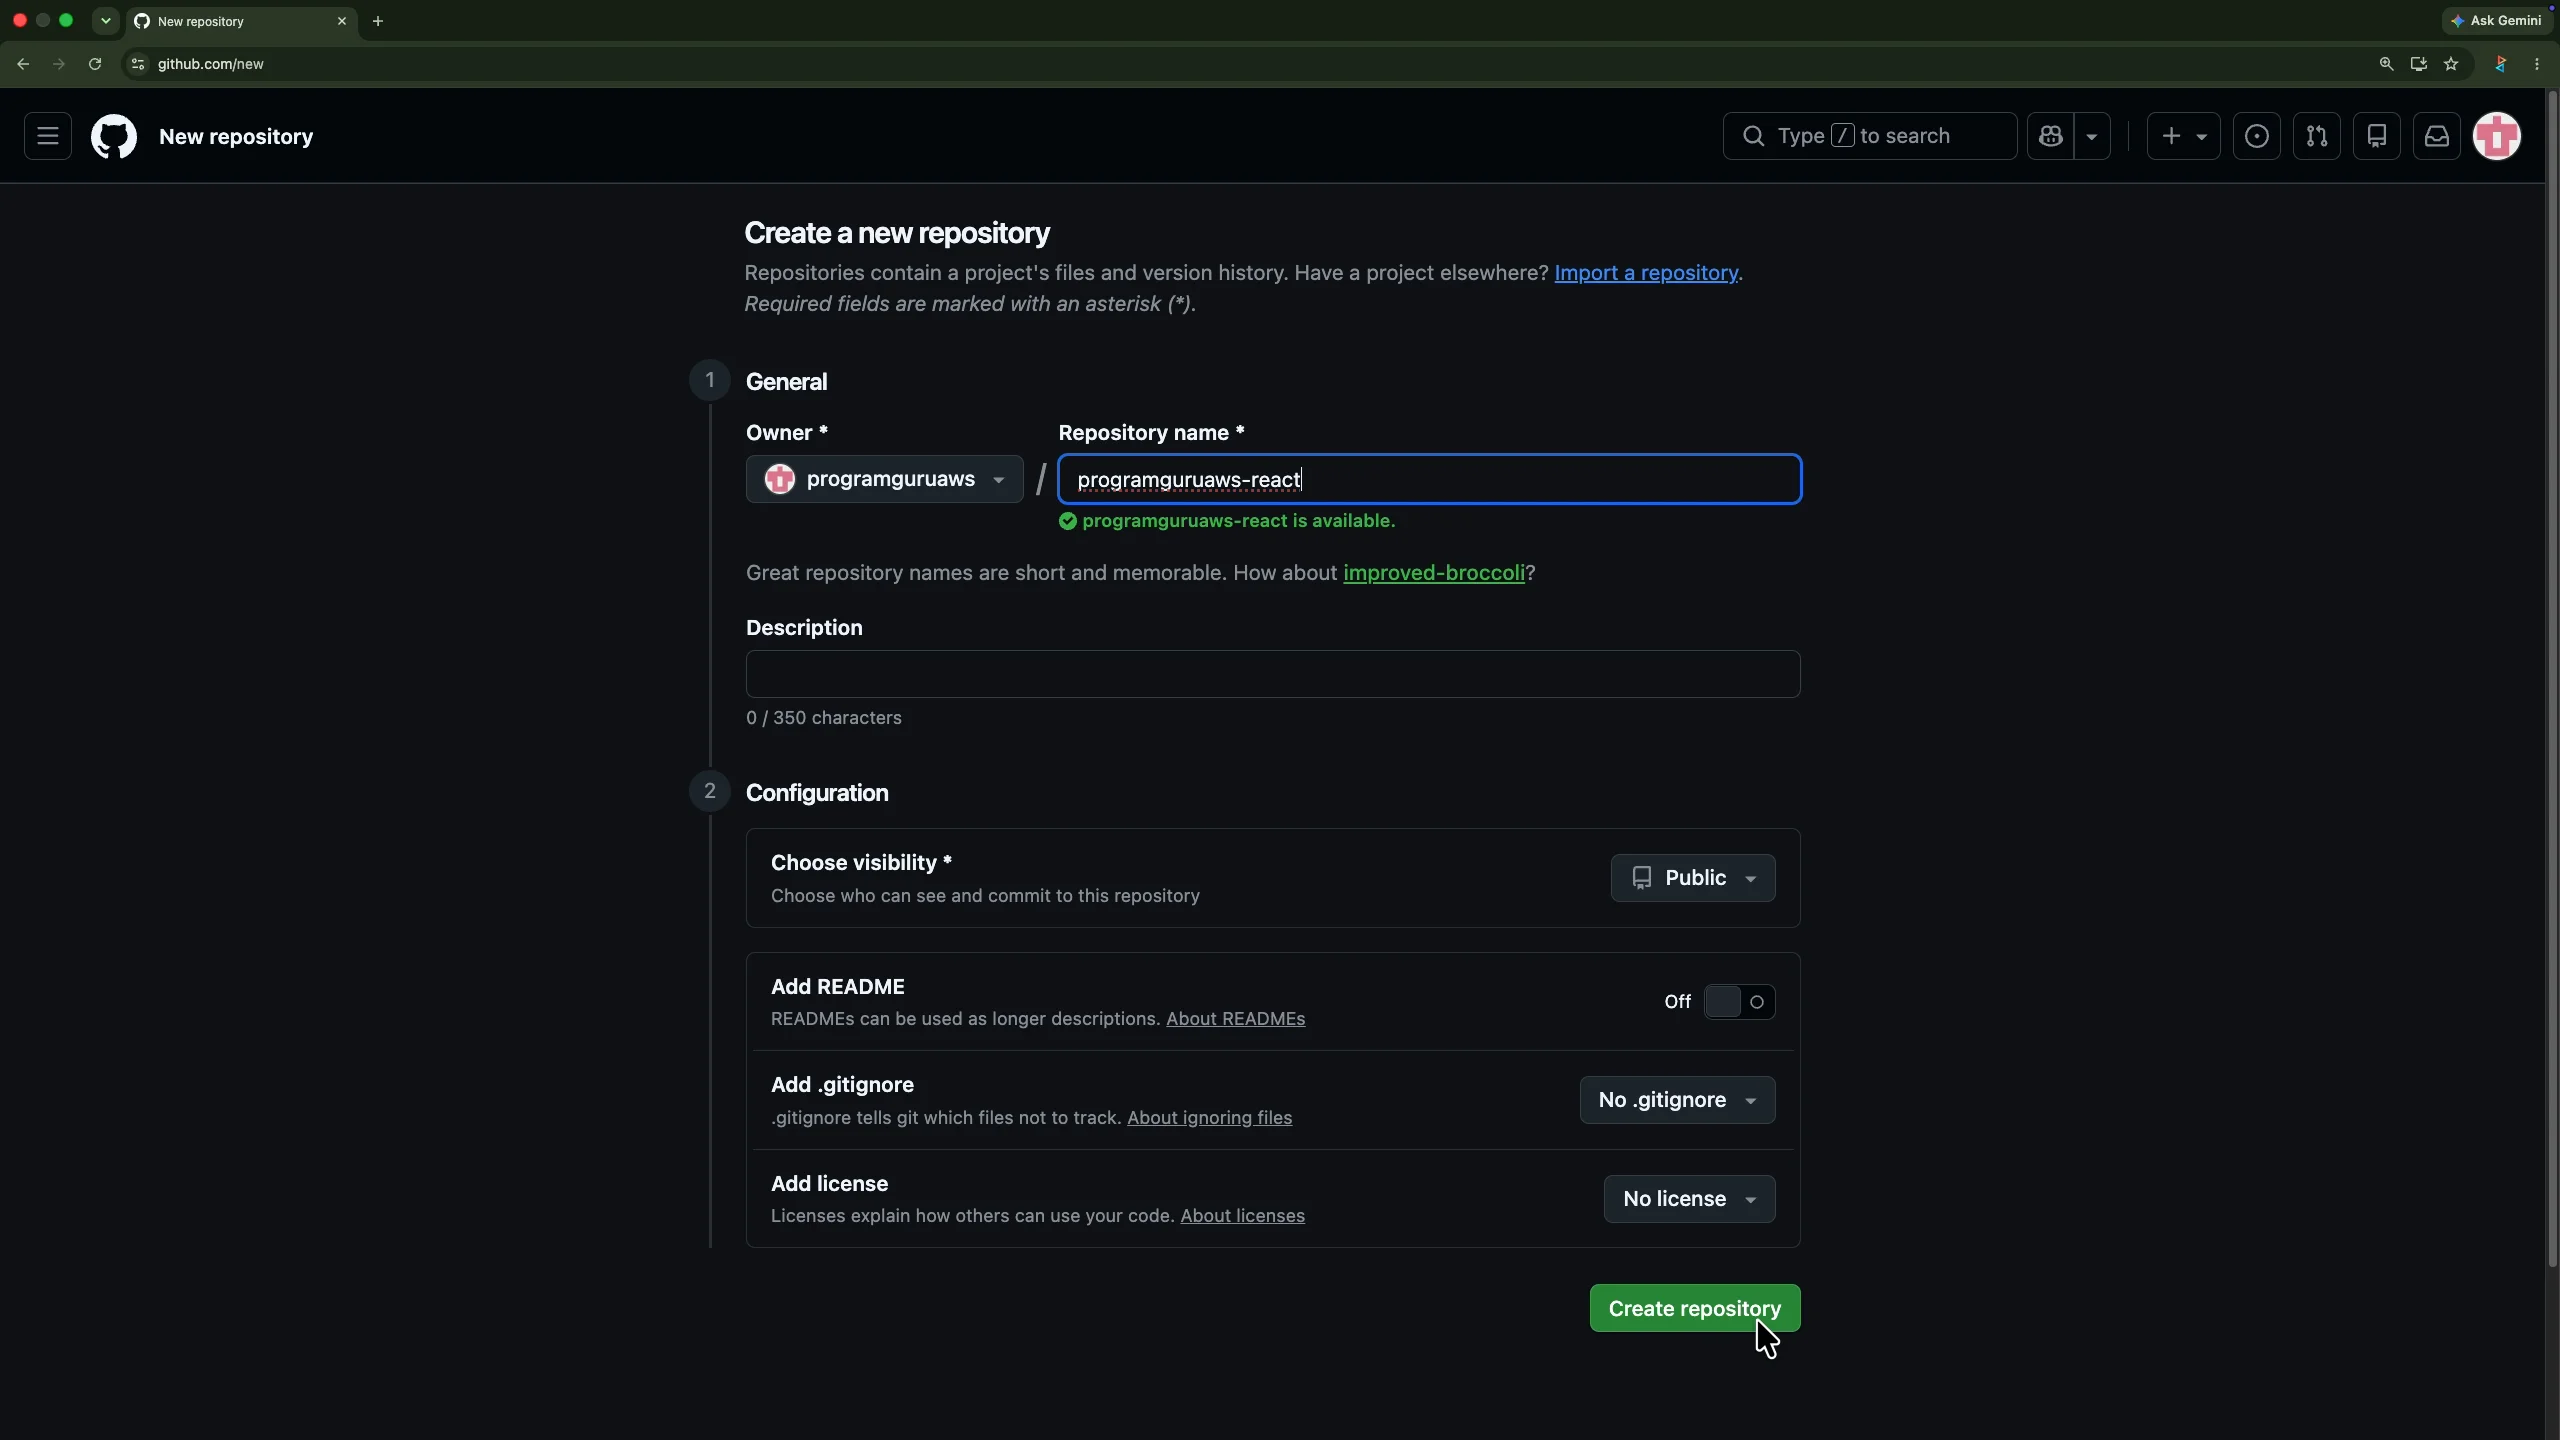Open the tab search dropdown arrow
The height and width of the screenshot is (1440, 2560).
tap(105, 21)
